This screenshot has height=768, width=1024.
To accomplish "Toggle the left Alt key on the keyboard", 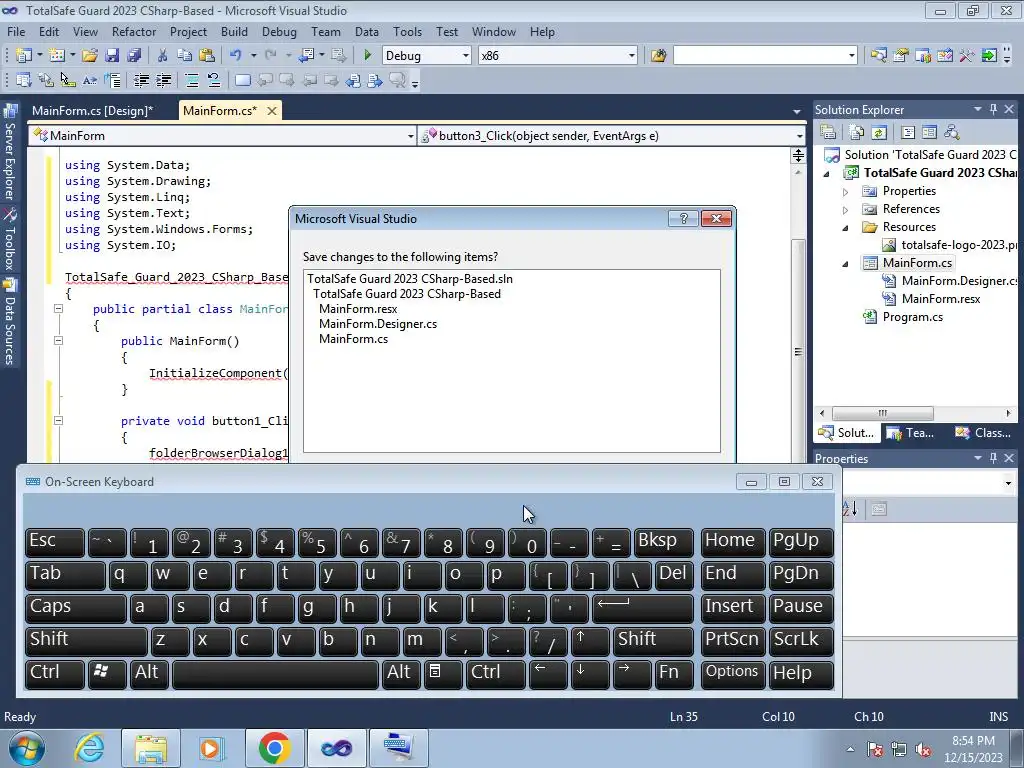I will (150, 673).
